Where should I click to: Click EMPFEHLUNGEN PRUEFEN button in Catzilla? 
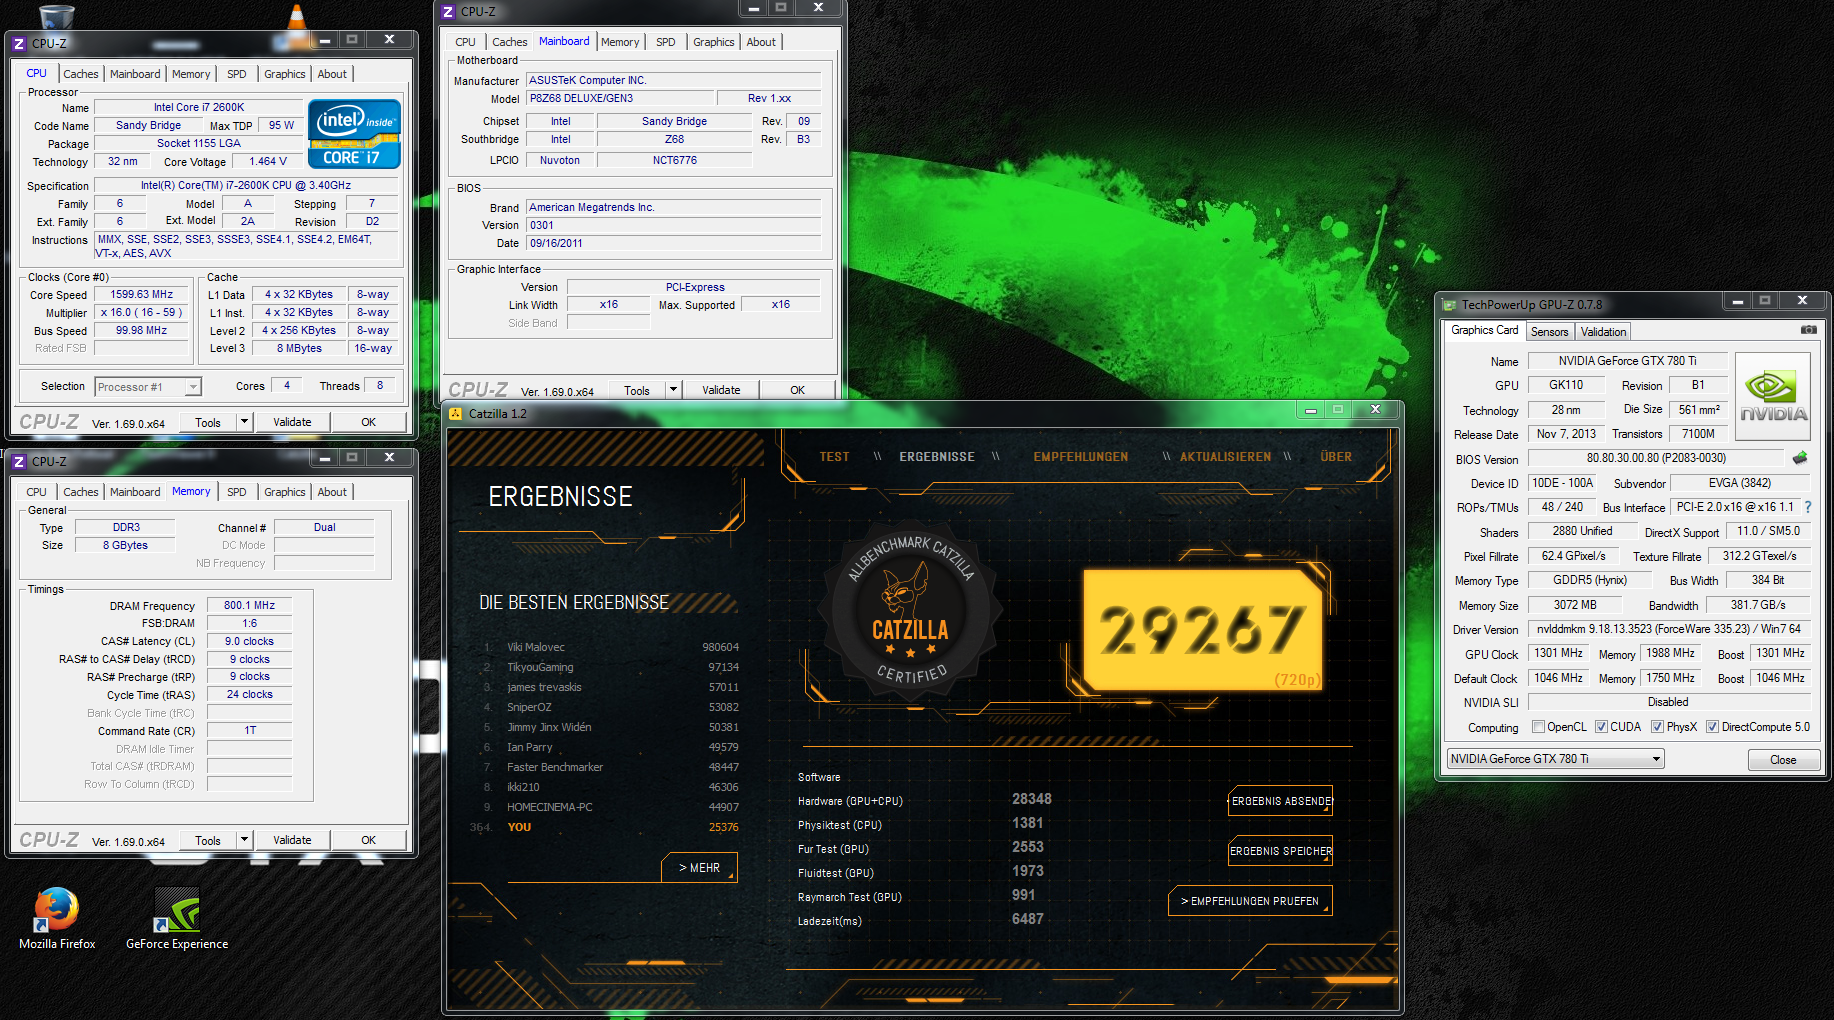(1250, 901)
